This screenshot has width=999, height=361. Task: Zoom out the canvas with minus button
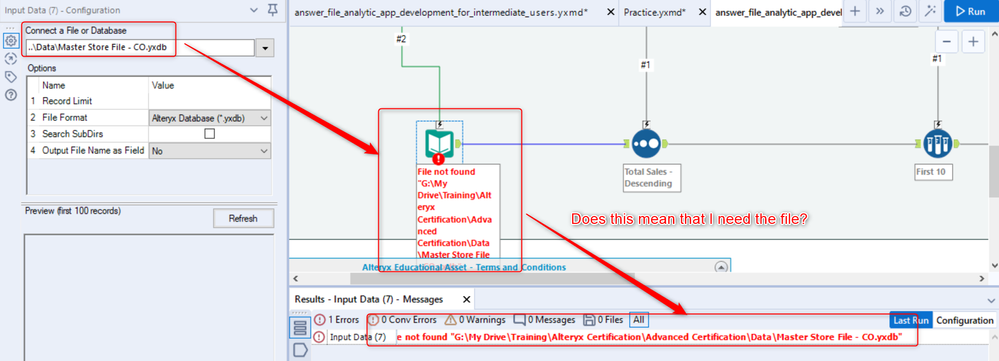click(946, 42)
